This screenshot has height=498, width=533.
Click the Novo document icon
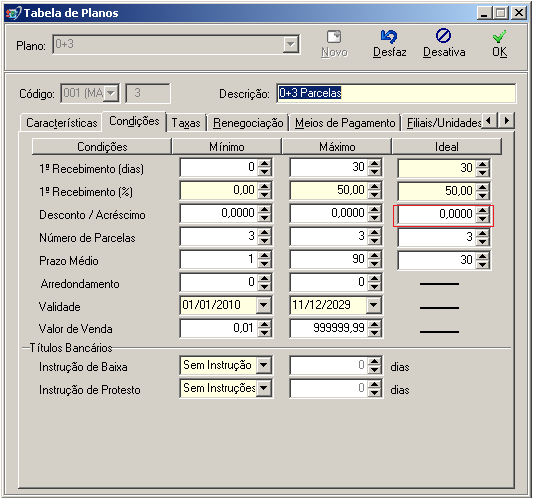(x=334, y=37)
